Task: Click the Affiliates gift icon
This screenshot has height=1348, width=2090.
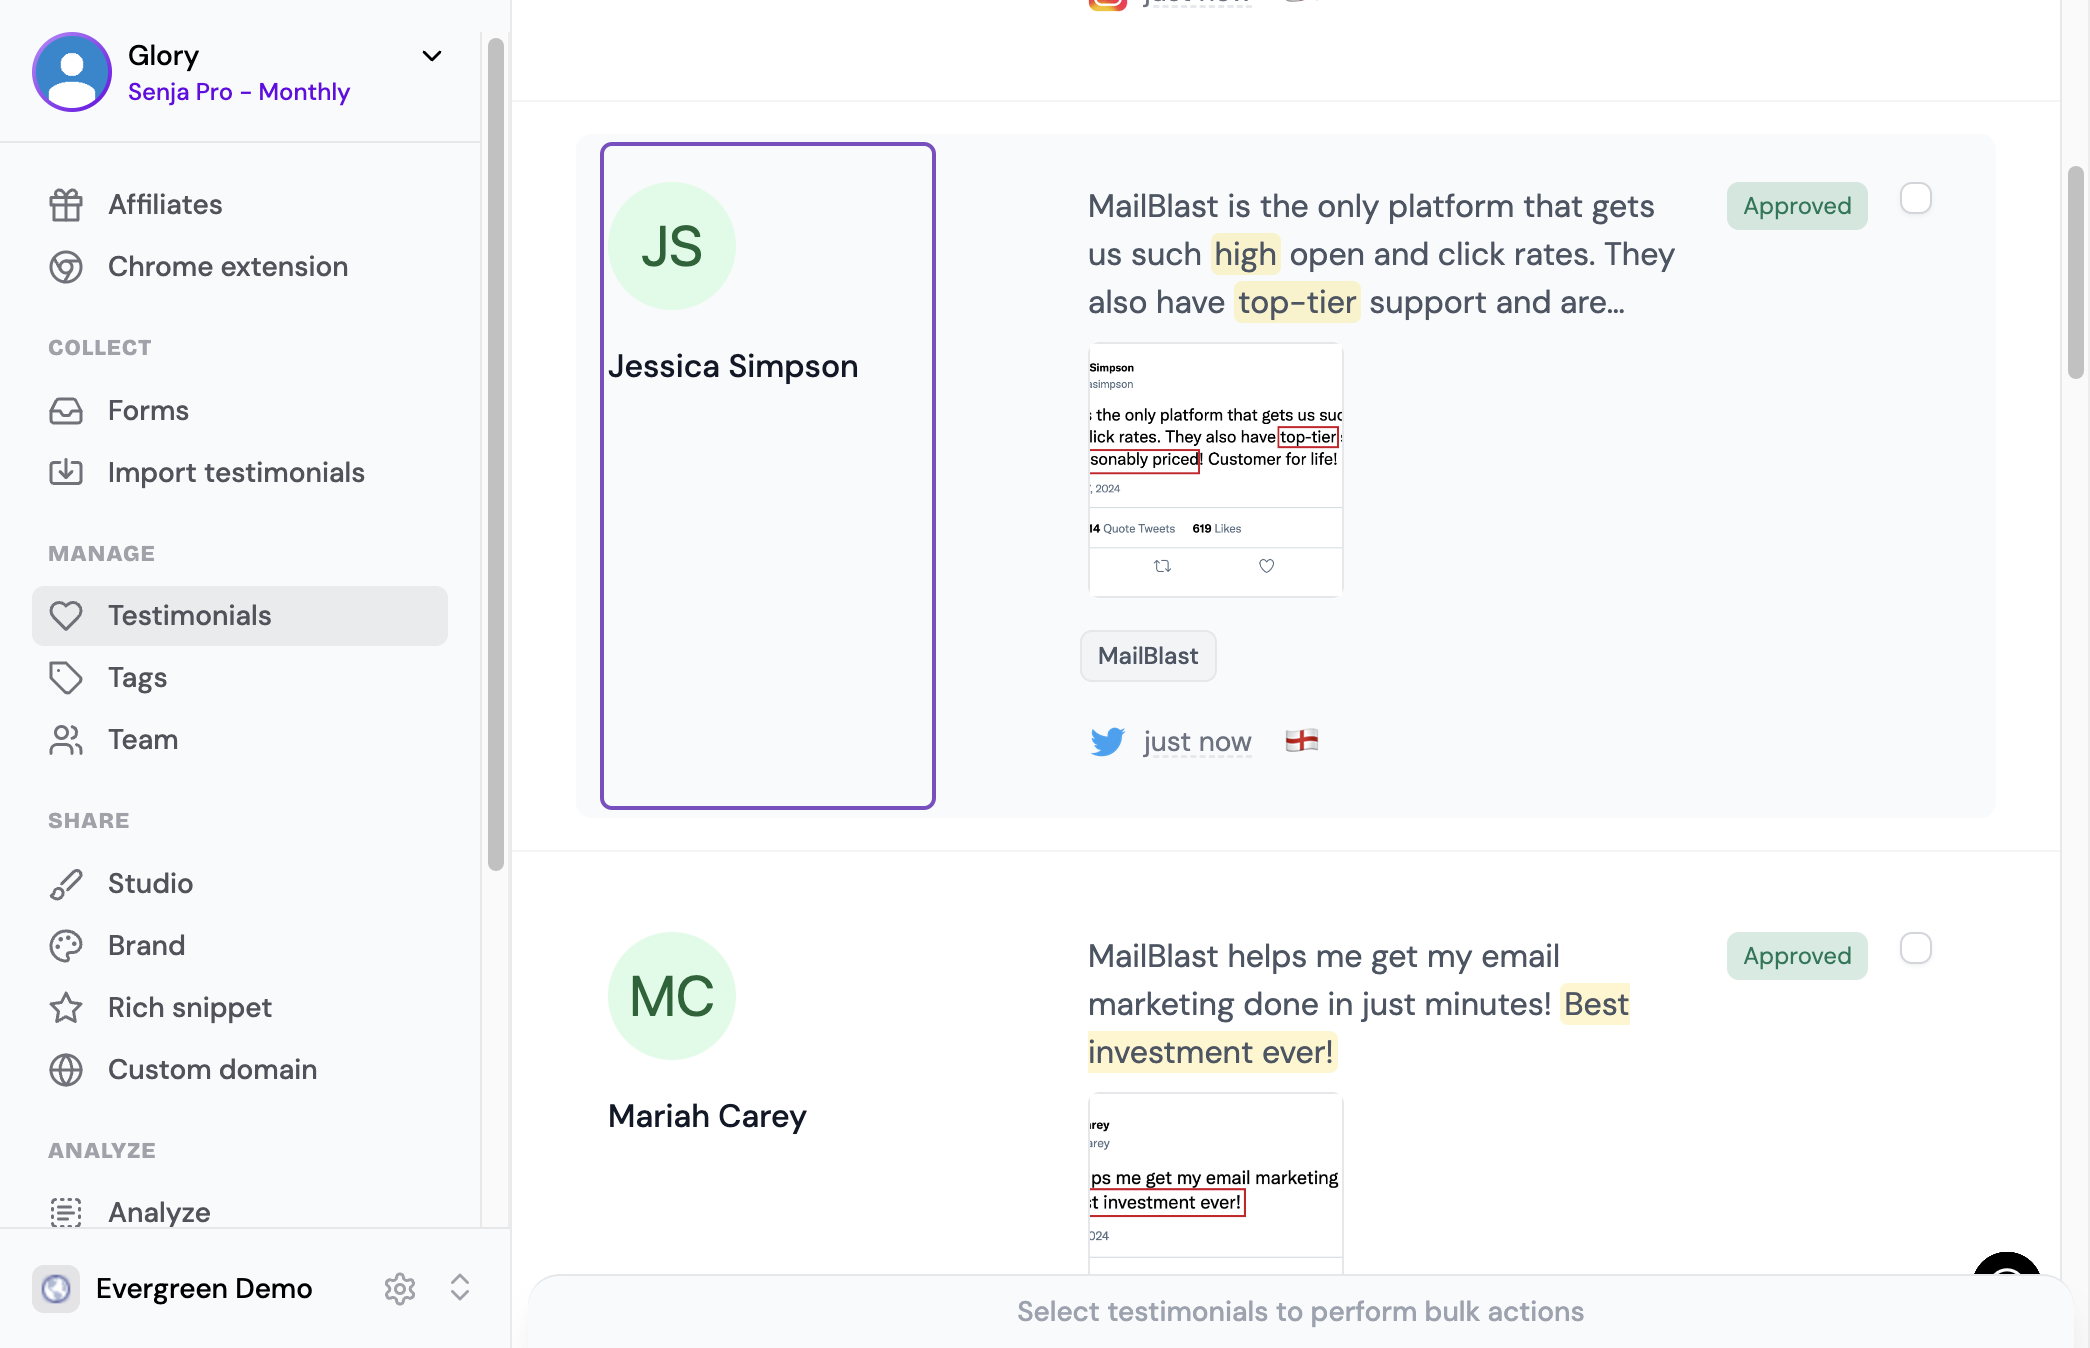Action: pyautogui.click(x=66, y=205)
